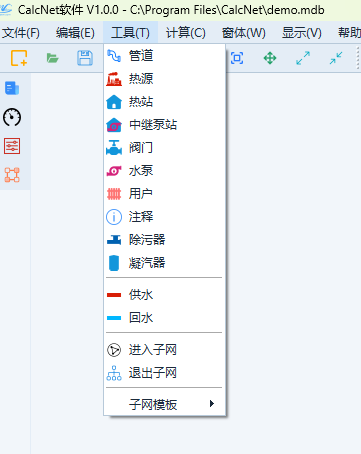Open the orange network nodes sidebar icon

click(x=12, y=175)
